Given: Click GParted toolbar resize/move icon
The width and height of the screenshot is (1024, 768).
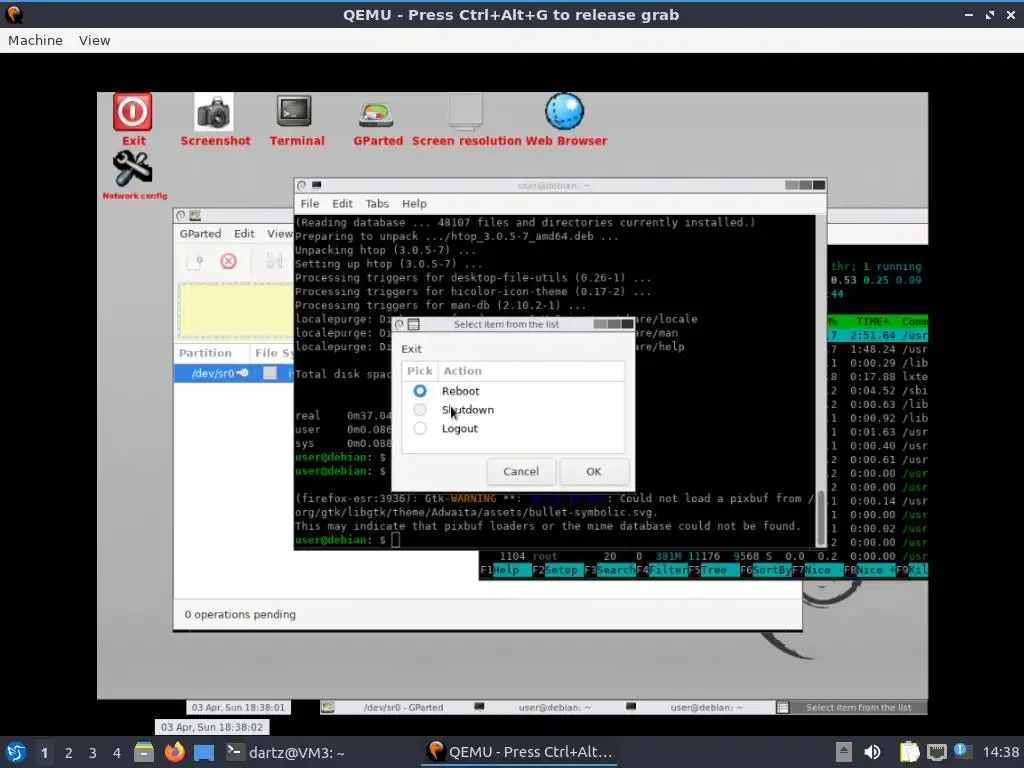Looking at the screenshot, I should click(x=274, y=261).
